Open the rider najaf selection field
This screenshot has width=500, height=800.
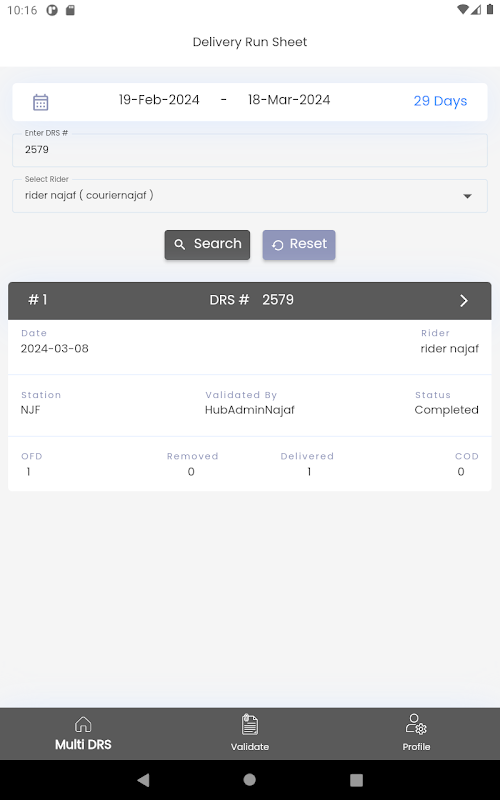pos(249,196)
